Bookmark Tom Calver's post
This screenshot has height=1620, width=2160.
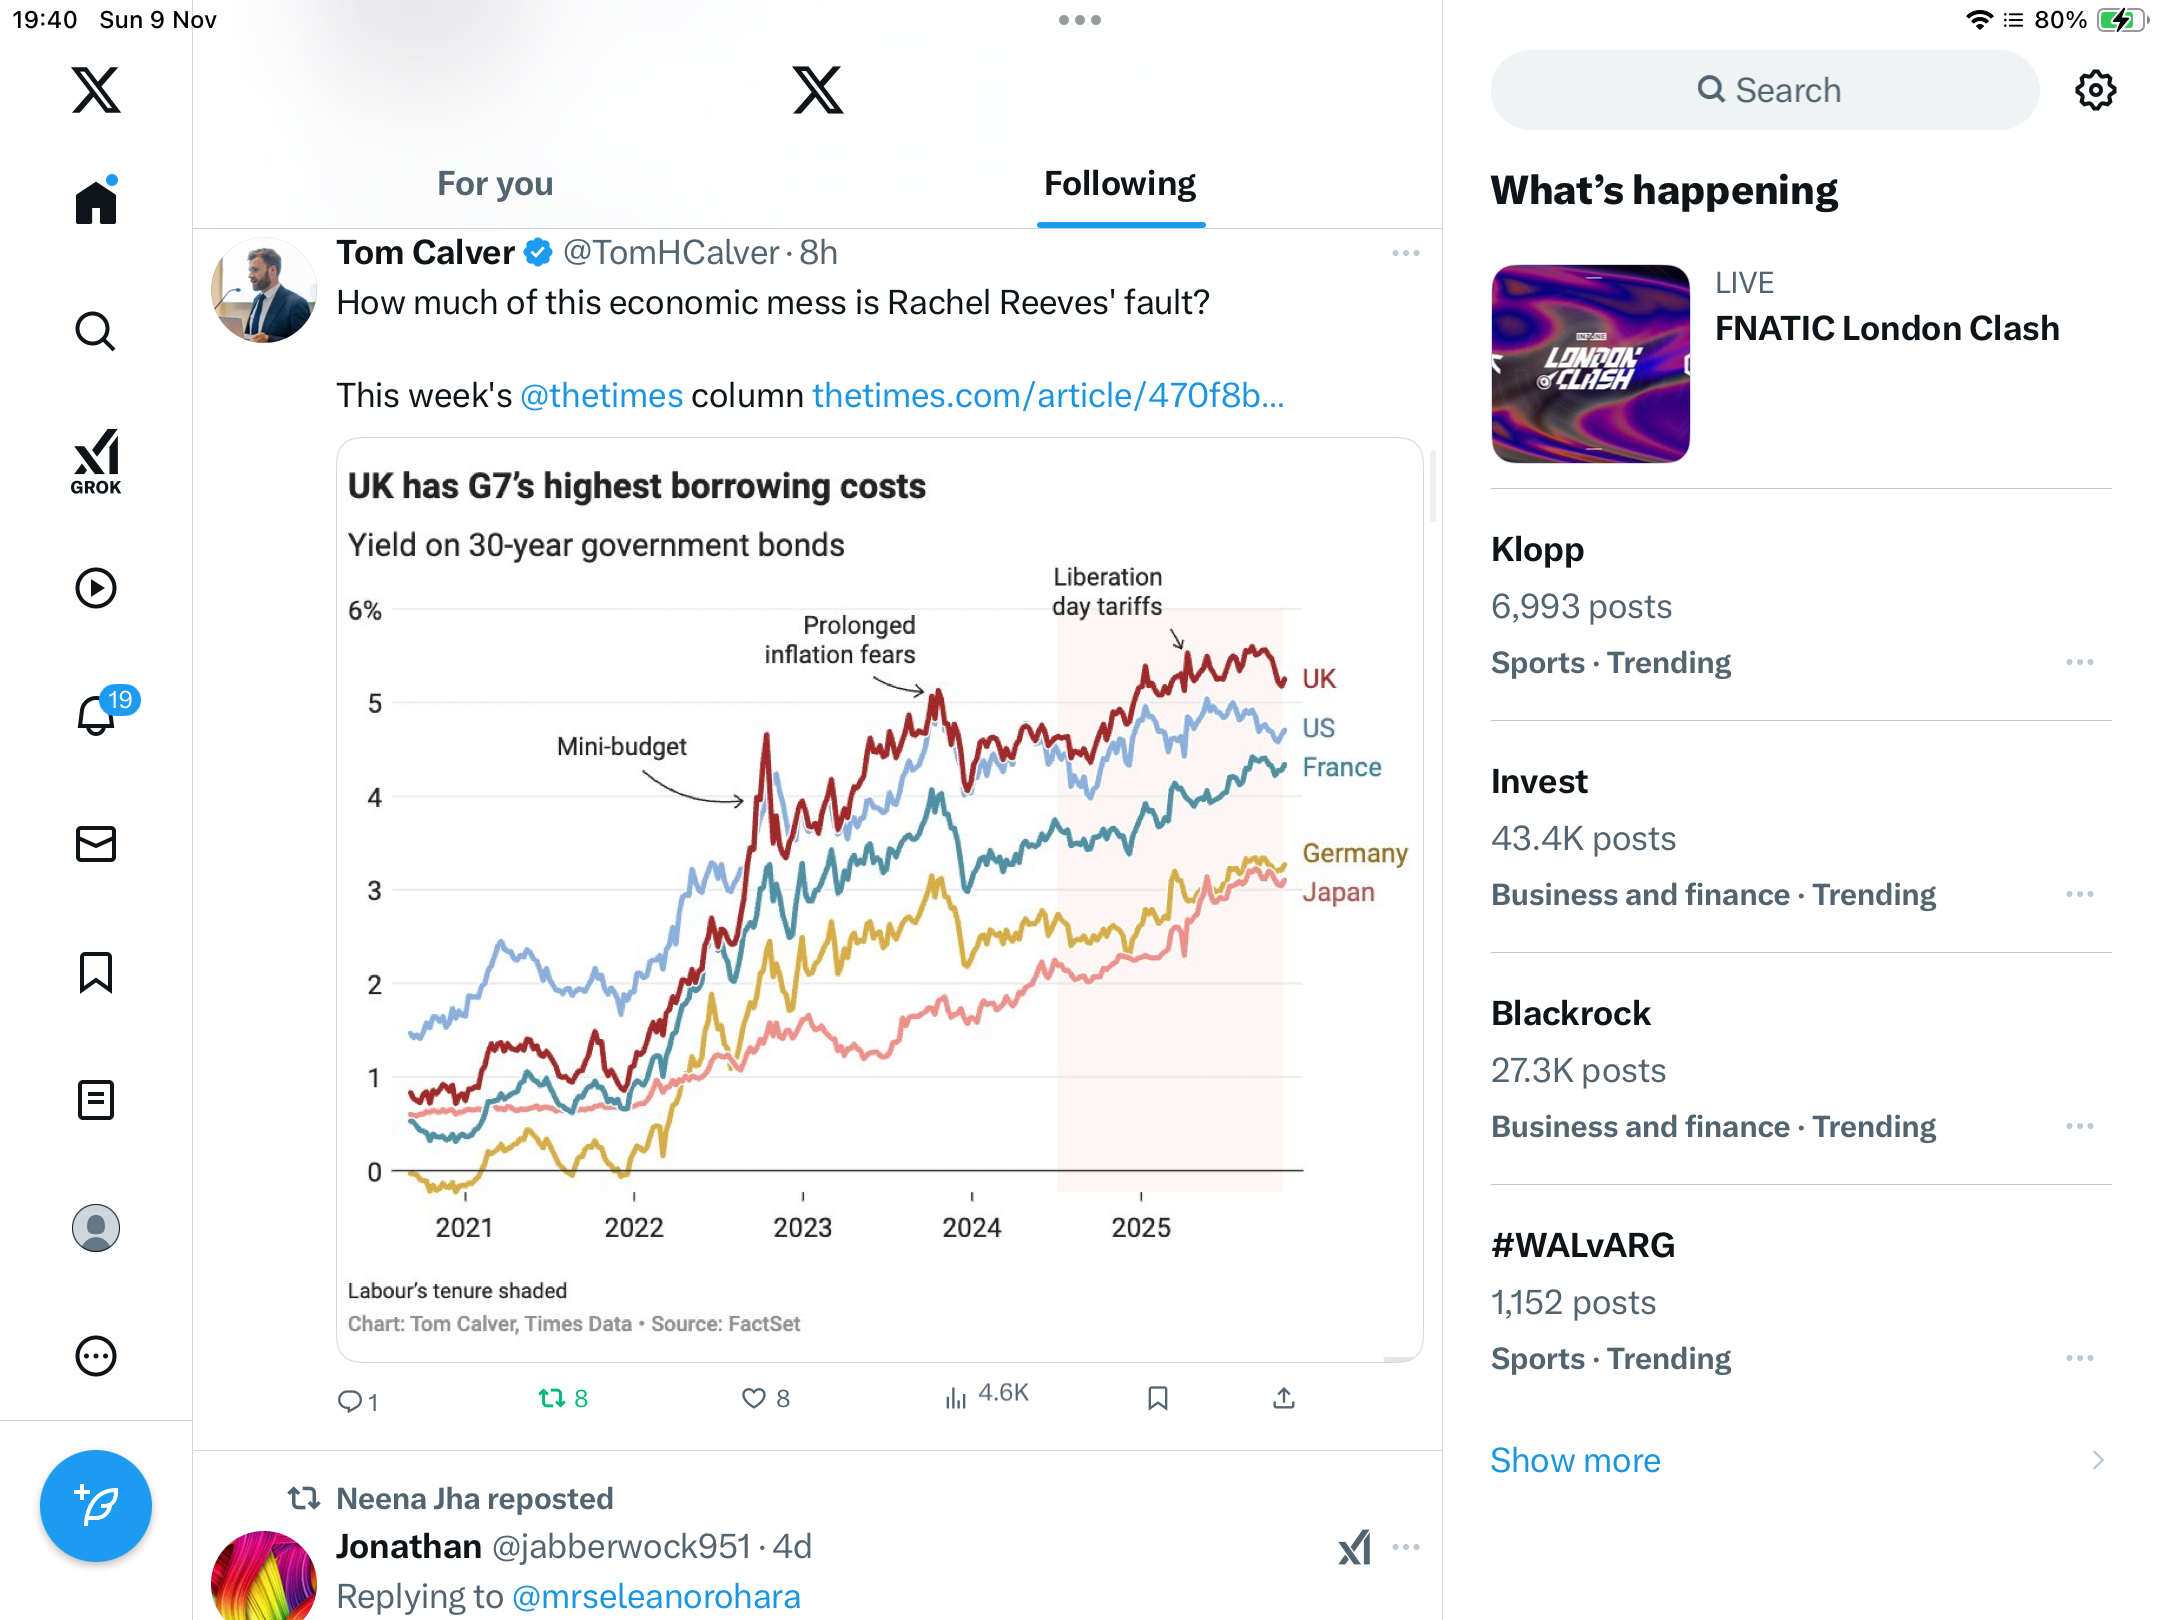(1158, 1398)
